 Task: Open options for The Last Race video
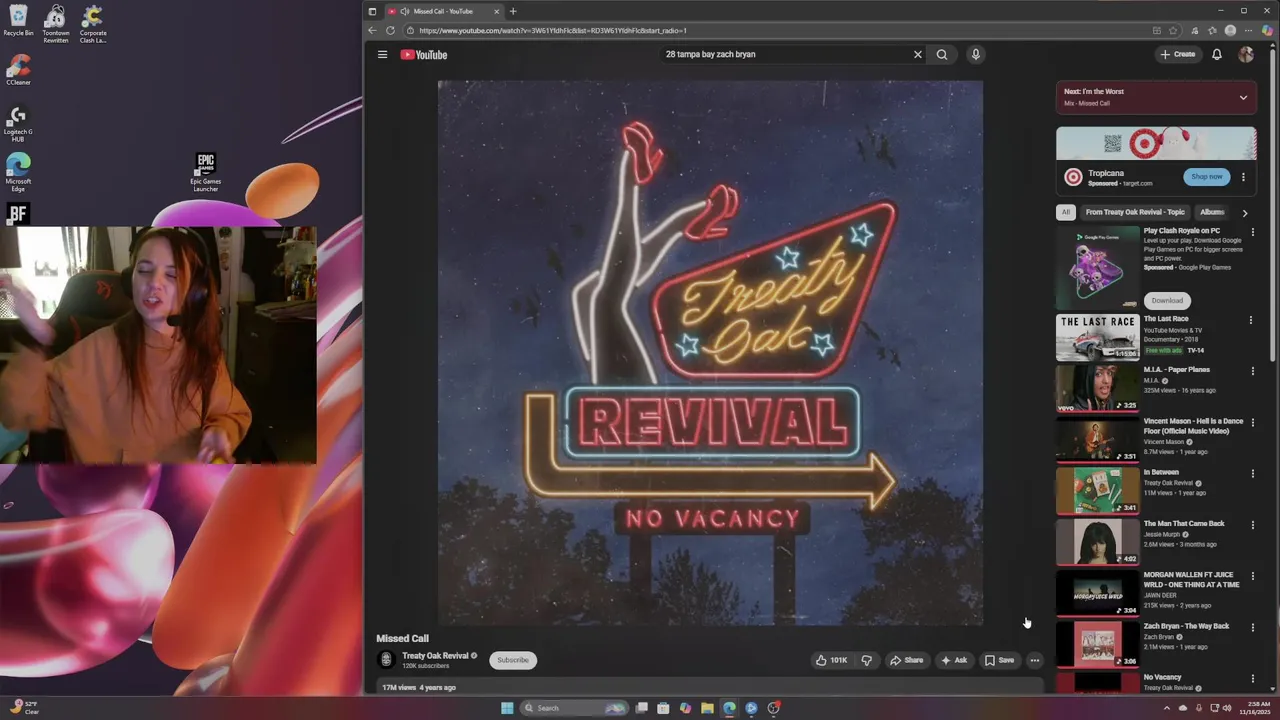click(x=1251, y=320)
